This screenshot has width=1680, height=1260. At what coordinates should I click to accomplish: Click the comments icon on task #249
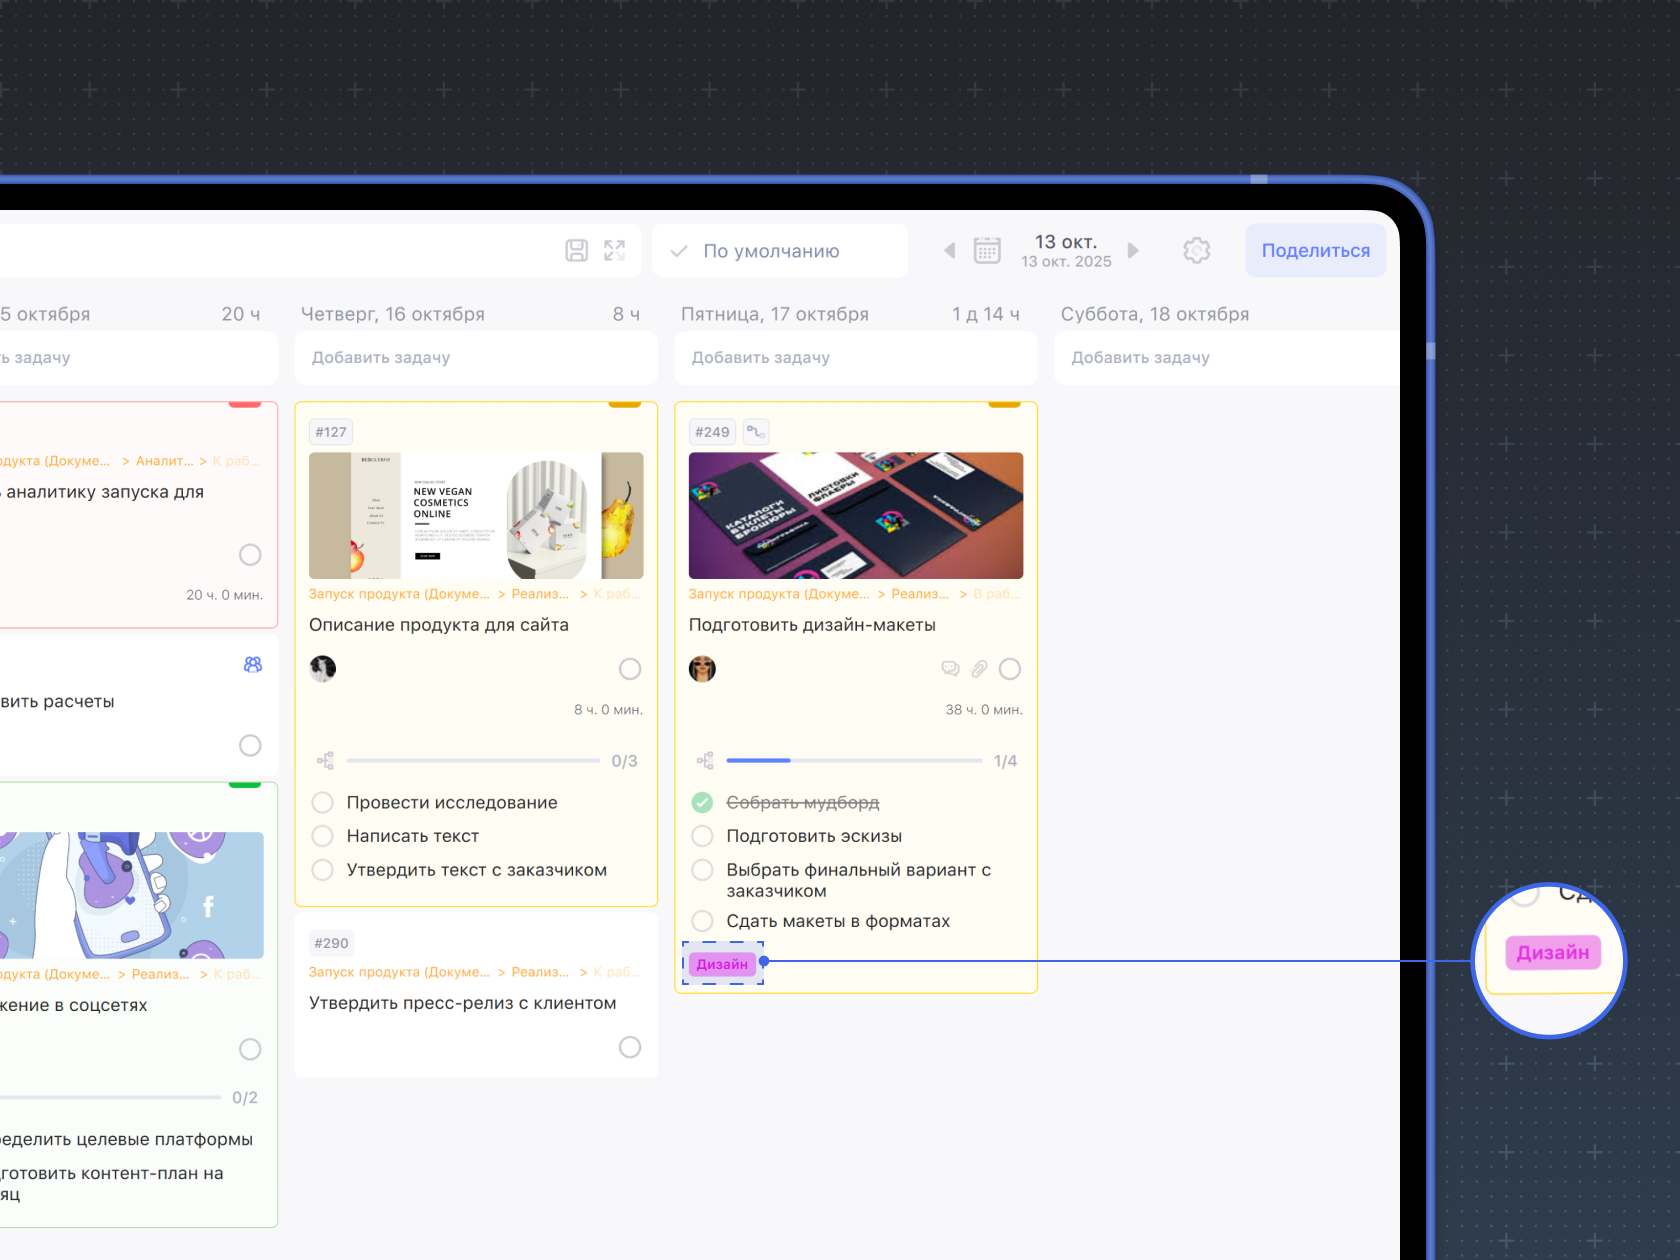click(x=950, y=669)
